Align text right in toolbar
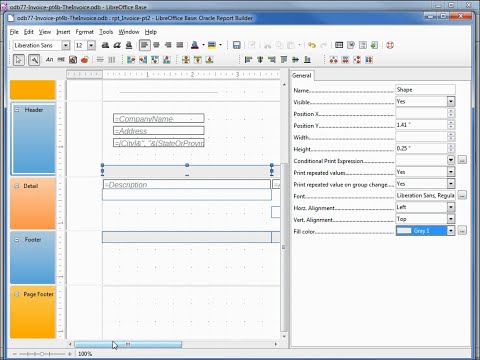 [168, 45]
